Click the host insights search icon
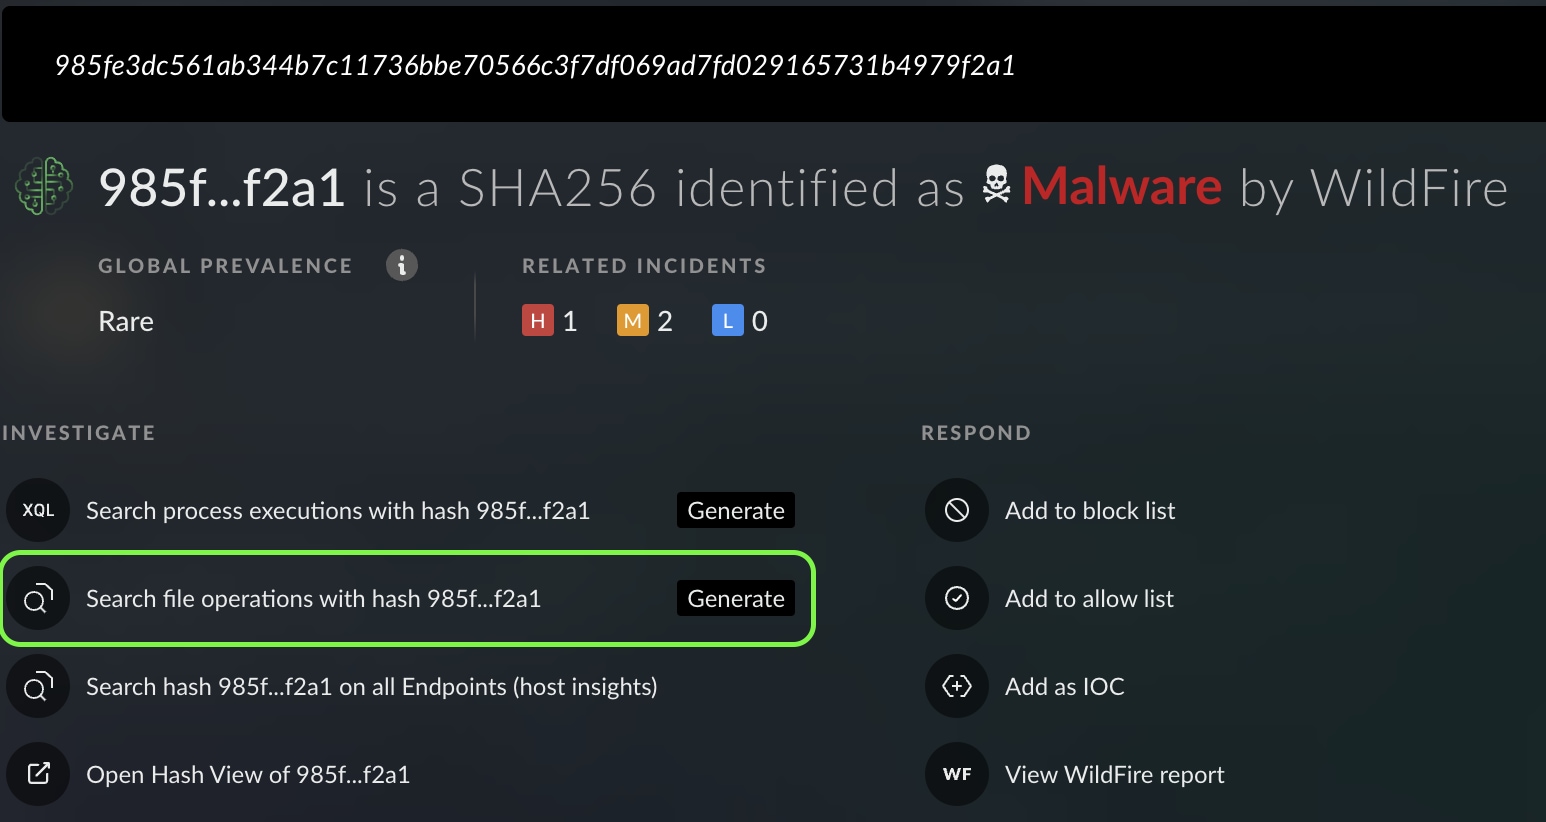The height and width of the screenshot is (822, 1546). point(38,687)
